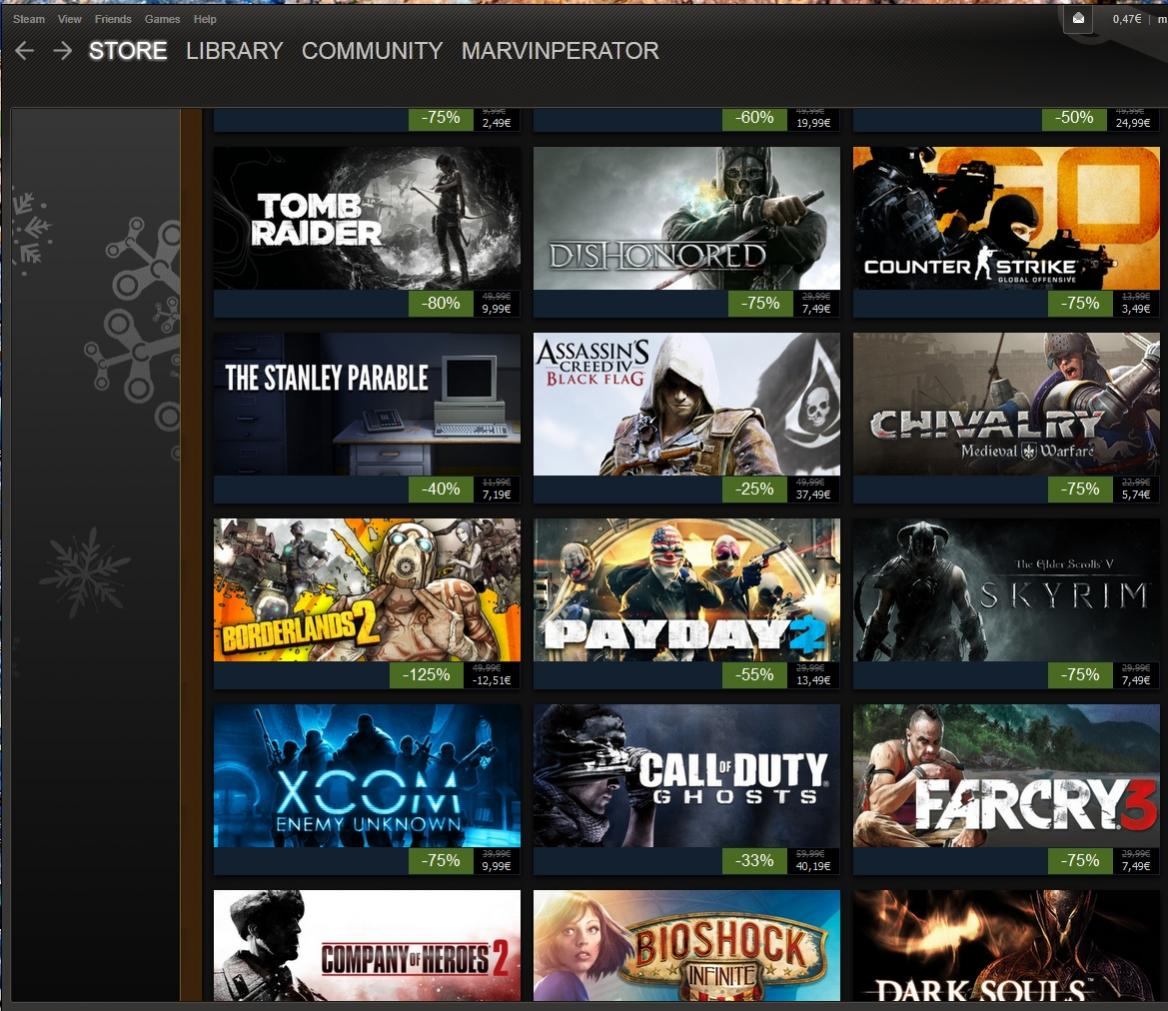The height and width of the screenshot is (1011, 1168).
Task: Click Dishonored's -75% discount badge
Action: (760, 303)
